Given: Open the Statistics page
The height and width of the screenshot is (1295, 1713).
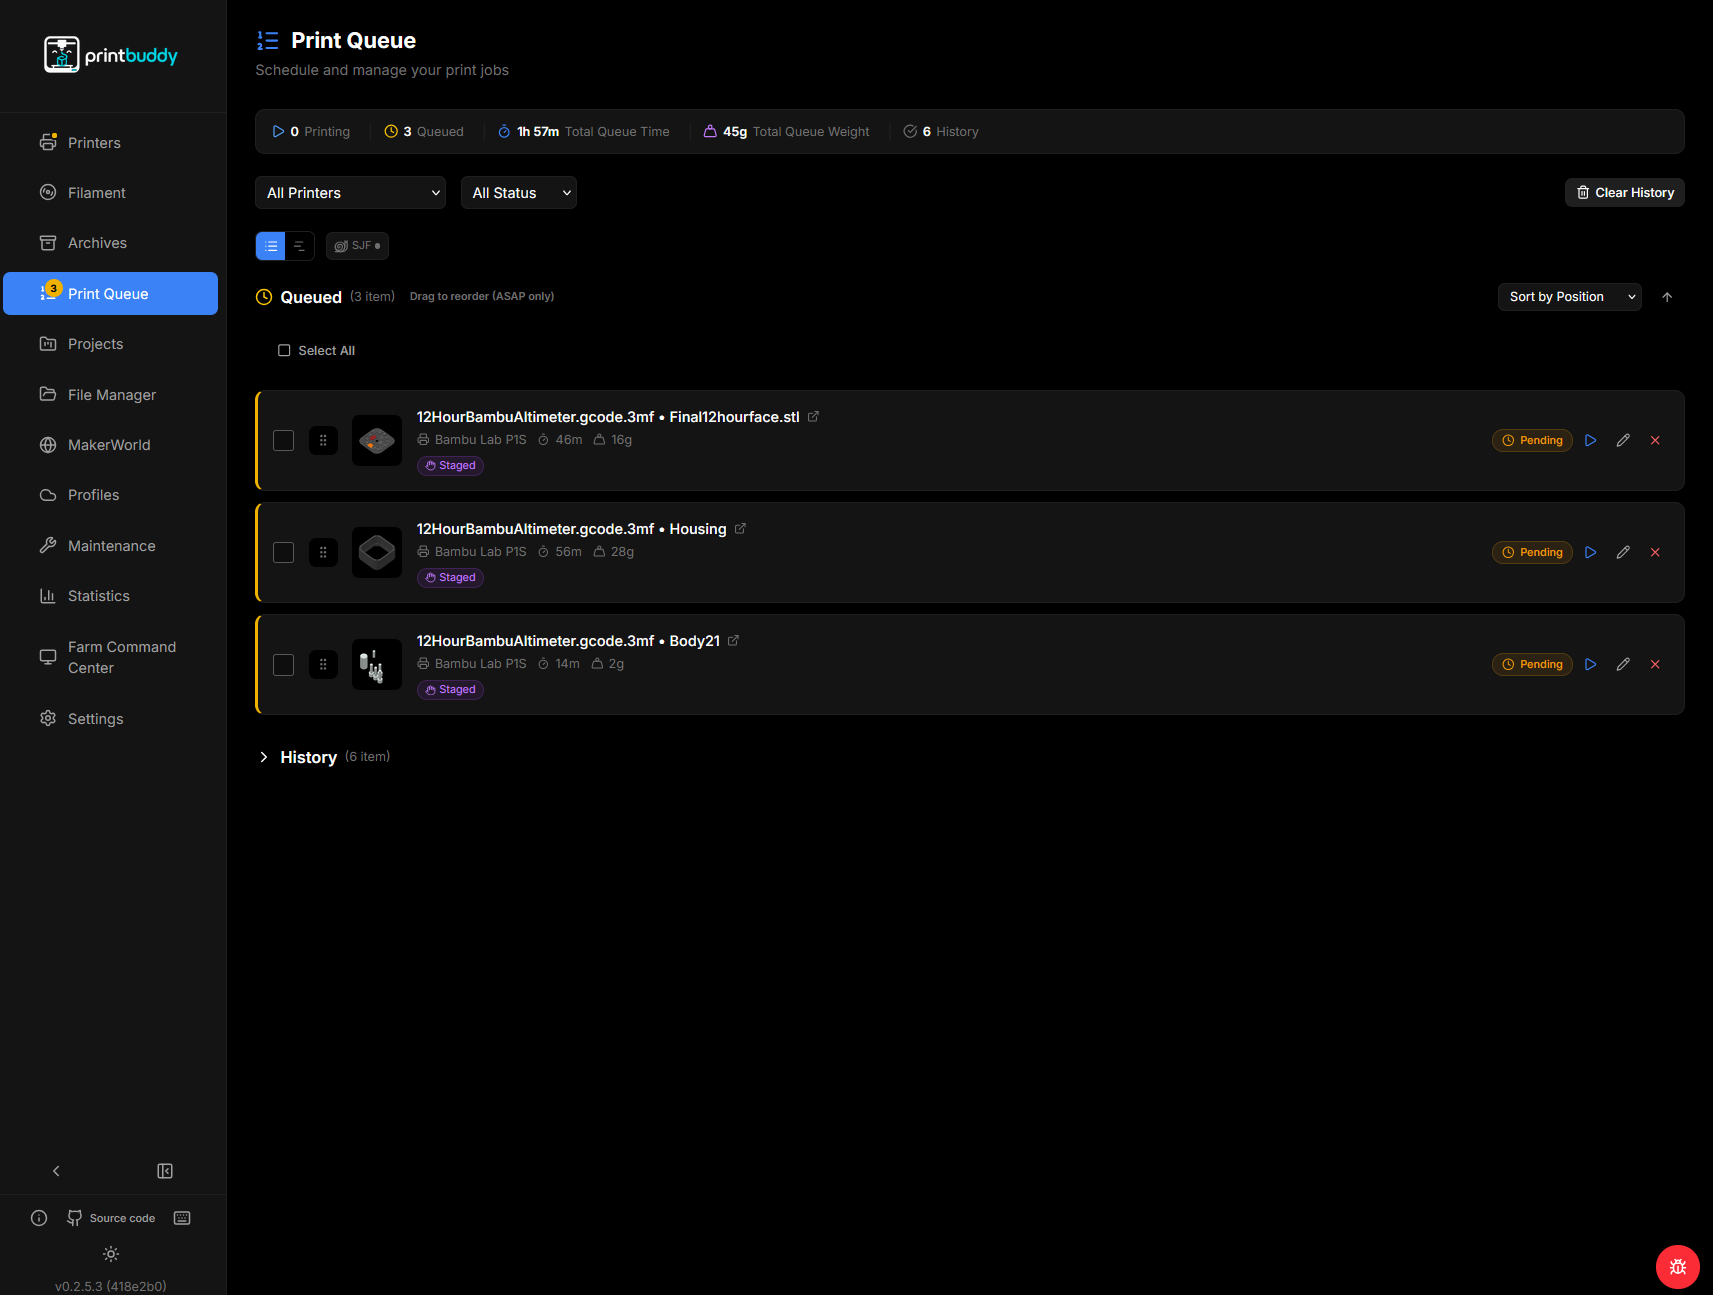Looking at the screenshot, I should tap(110, 596).
